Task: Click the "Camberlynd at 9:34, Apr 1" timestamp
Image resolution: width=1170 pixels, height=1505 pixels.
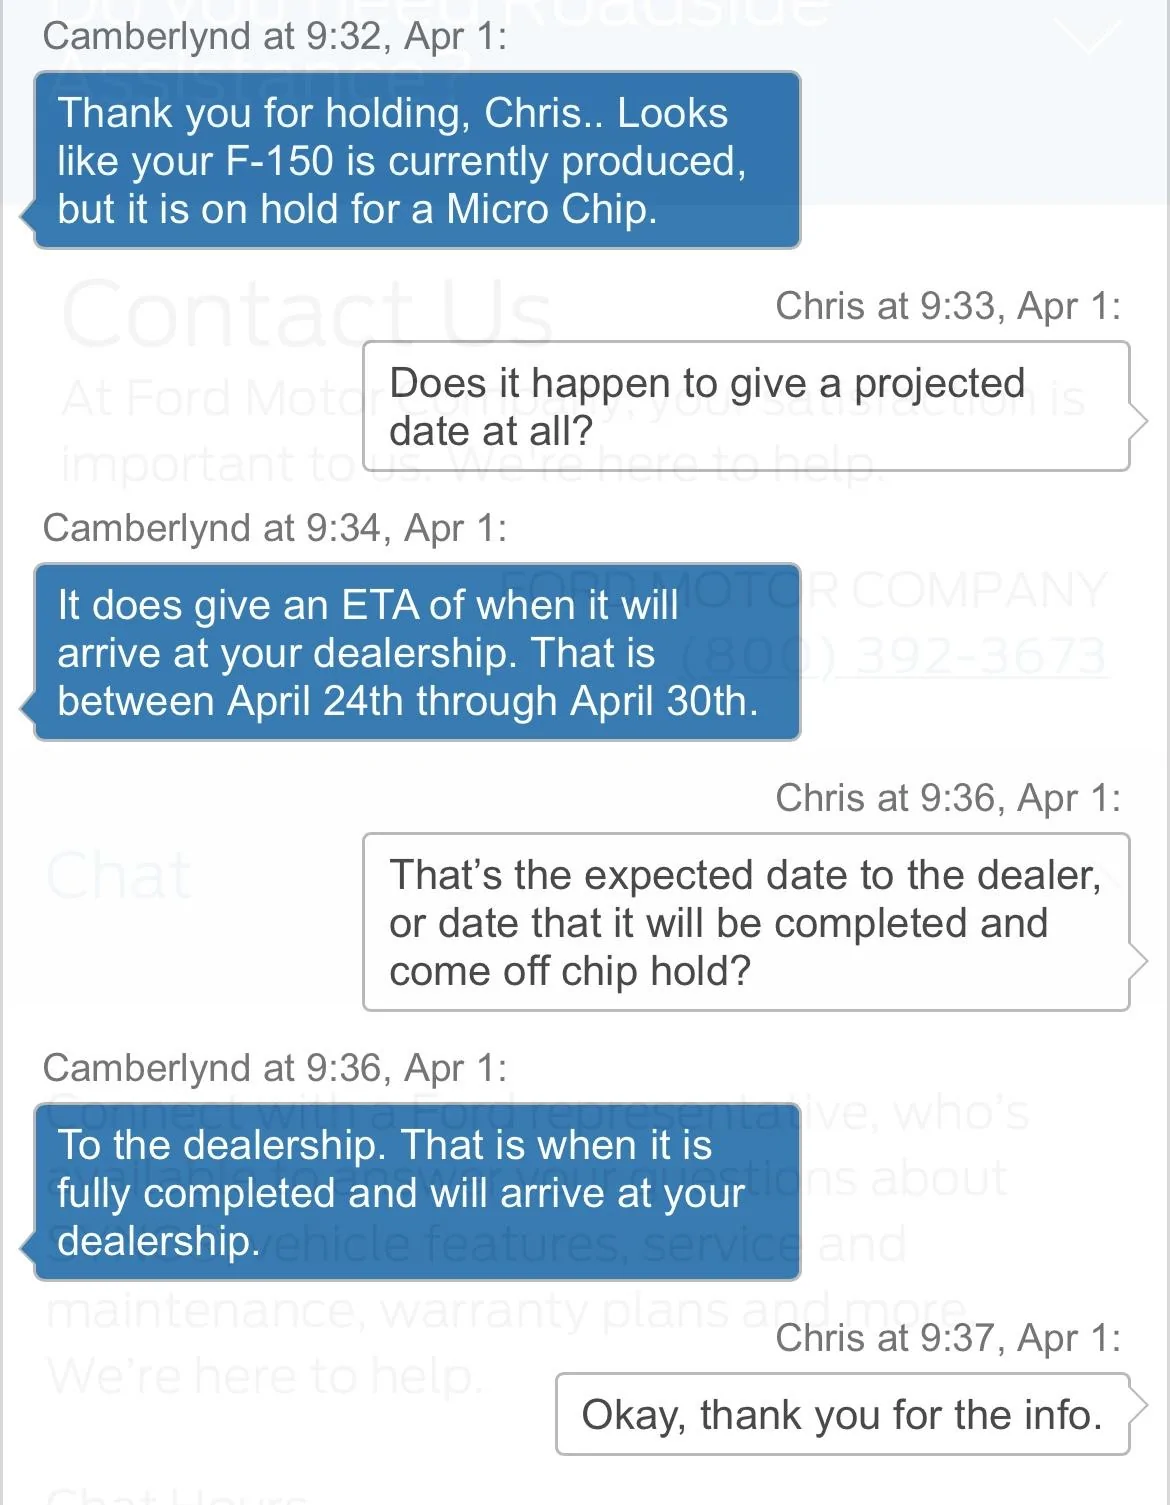Action: 274,528
